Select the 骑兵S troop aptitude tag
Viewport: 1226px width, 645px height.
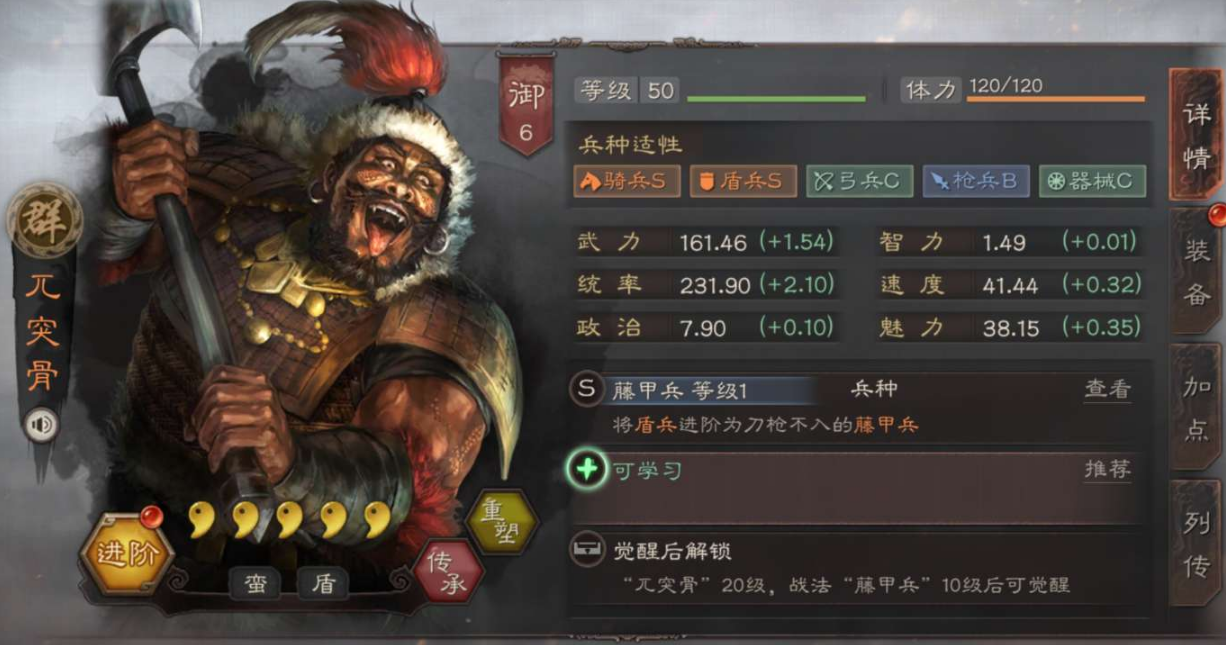coord(627,181)
